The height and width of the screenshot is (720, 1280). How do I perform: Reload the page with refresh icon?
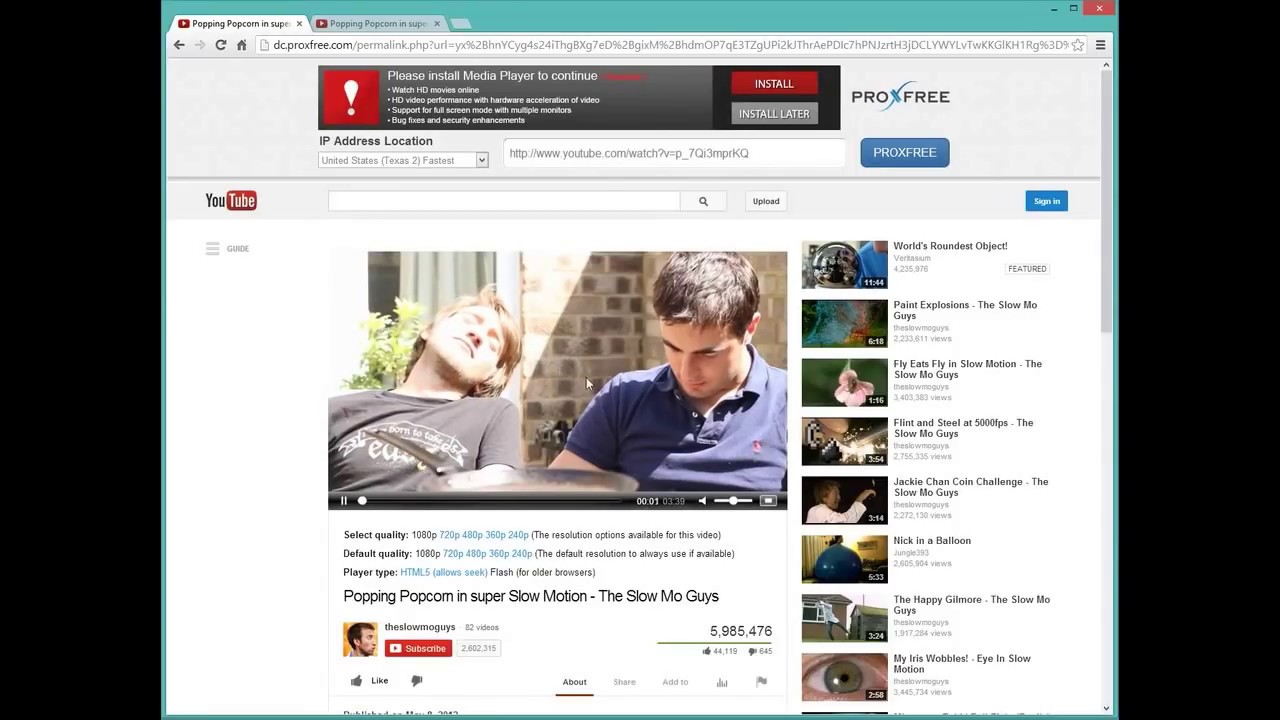[221, 45]
